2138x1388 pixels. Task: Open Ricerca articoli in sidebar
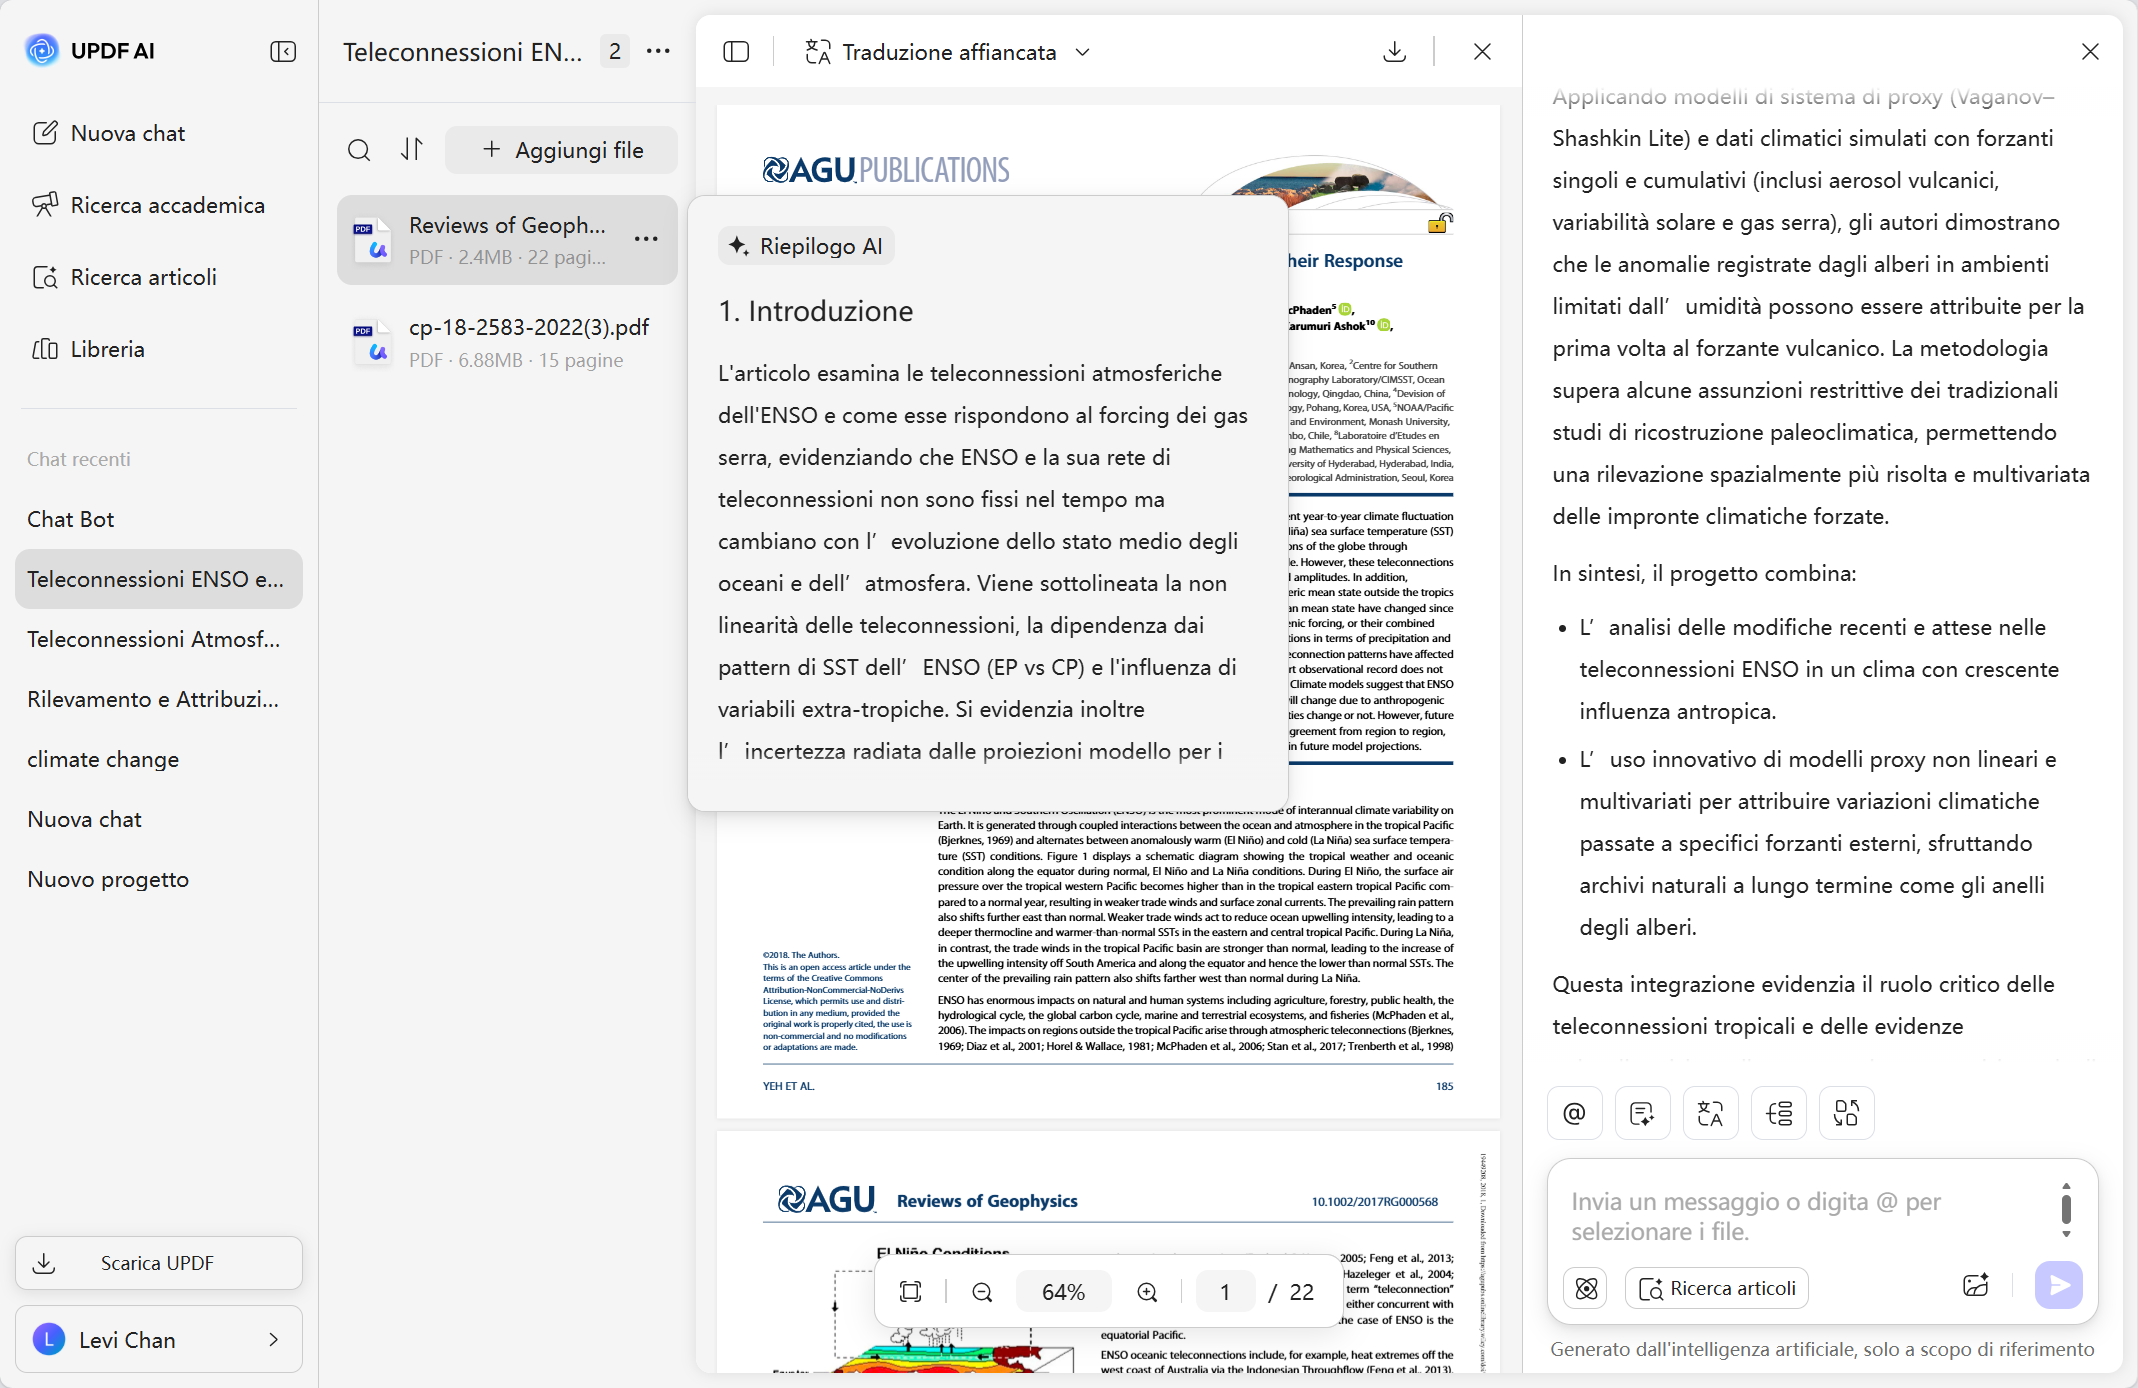124,277
